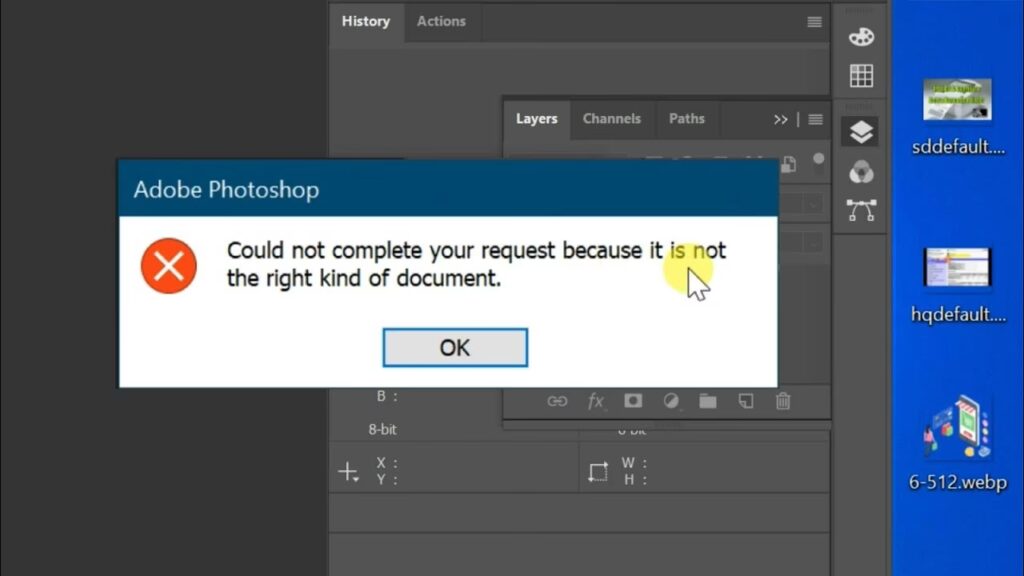Click the create new layer icon

(746, 401)
